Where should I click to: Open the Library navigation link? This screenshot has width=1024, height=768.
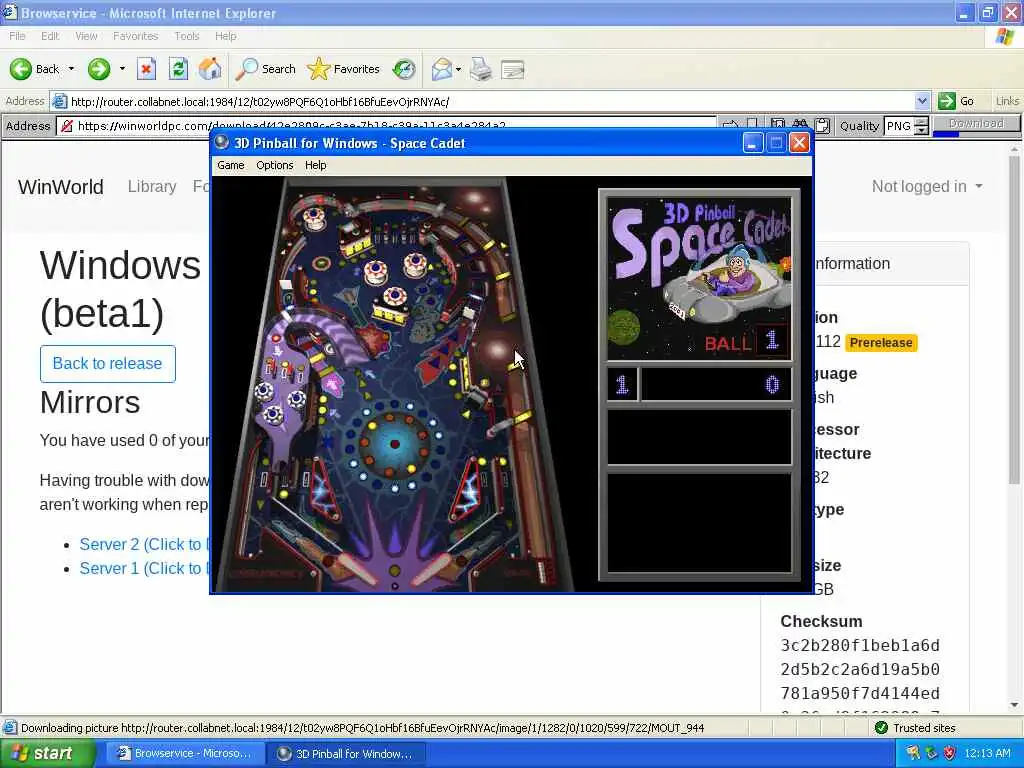152,187
